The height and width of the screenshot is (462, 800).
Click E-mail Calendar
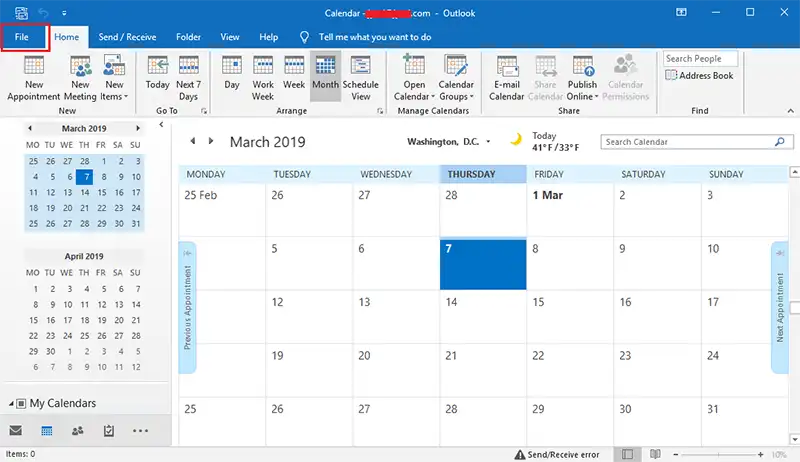pyautogui.click(x=507, y=79)
